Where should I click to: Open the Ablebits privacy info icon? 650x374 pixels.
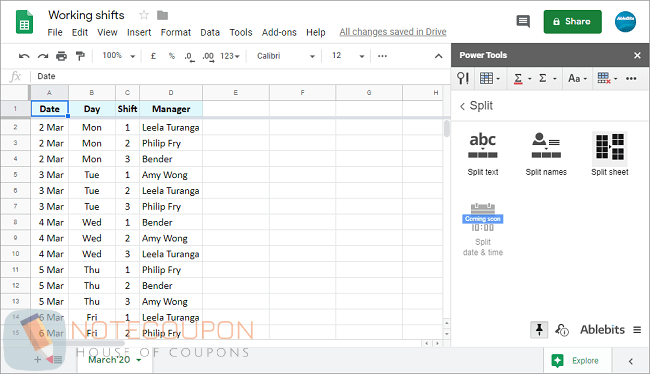(x=562, y=330)
